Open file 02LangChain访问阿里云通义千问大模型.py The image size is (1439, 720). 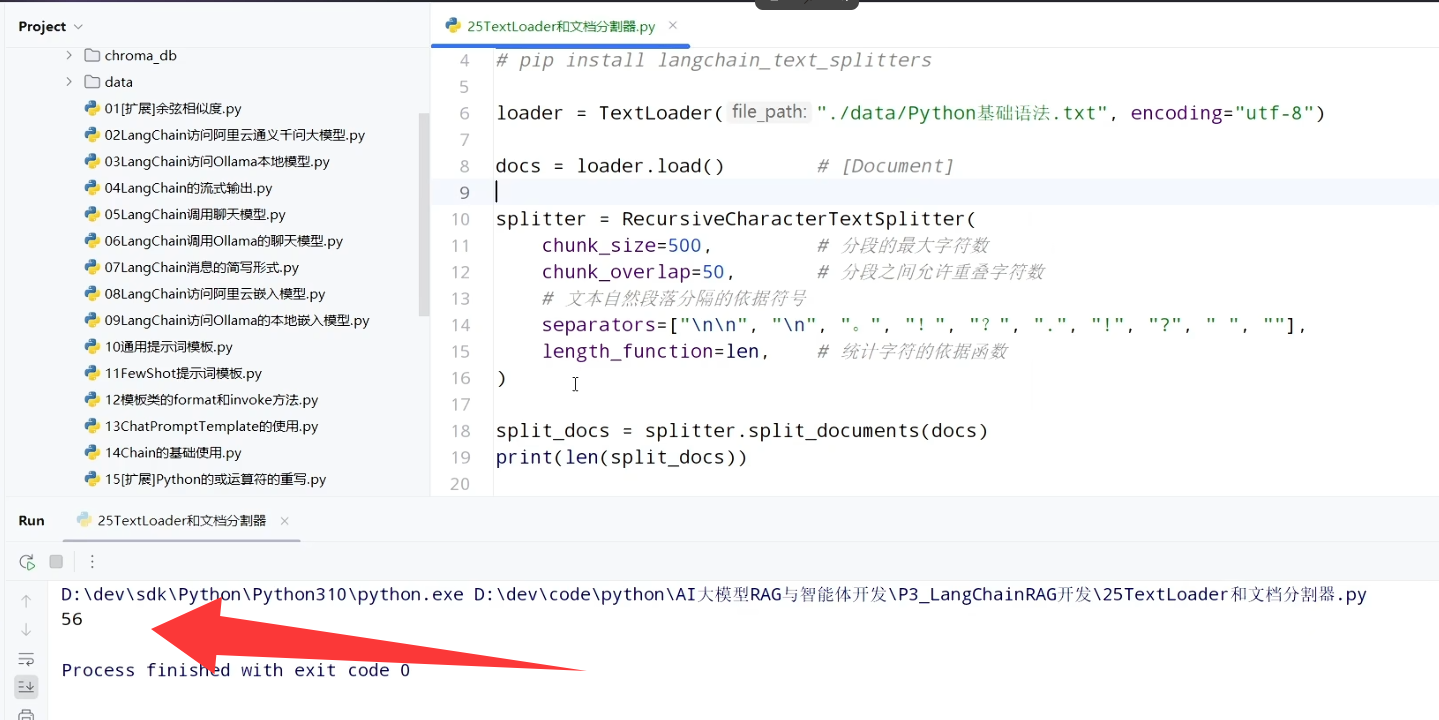[225, 135]
